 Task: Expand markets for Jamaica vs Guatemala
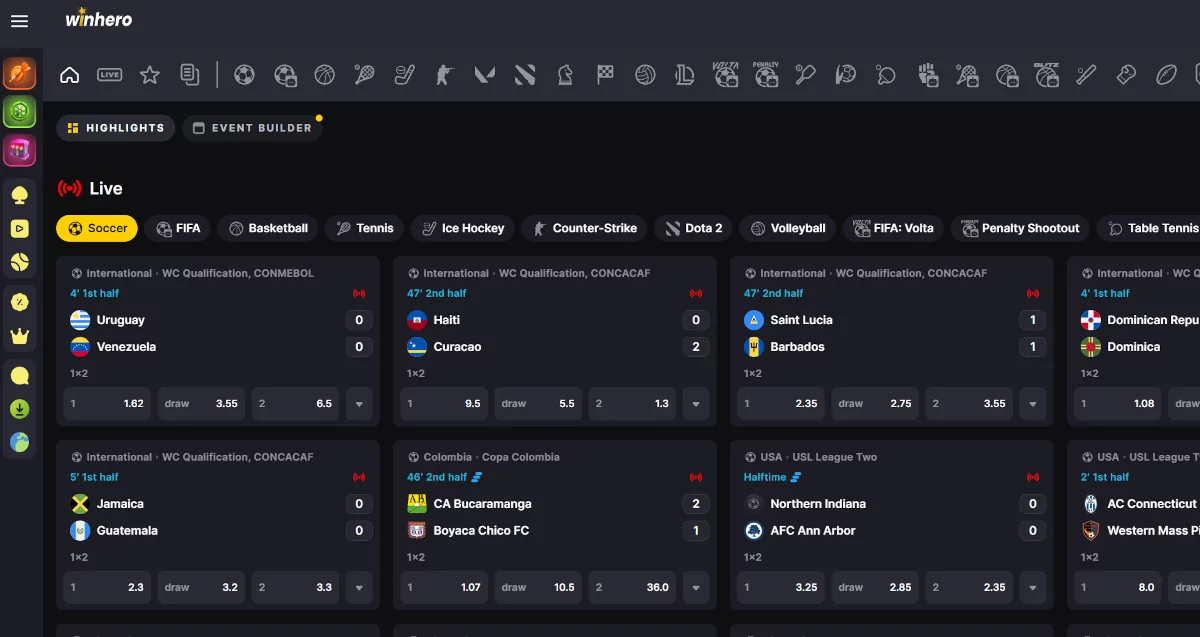coord(359,588)
